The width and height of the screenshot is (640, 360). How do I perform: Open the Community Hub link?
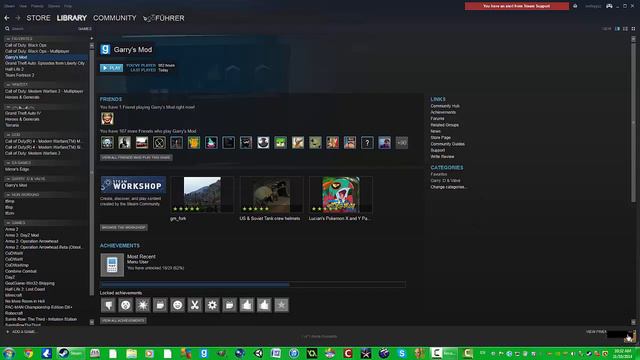445,106
